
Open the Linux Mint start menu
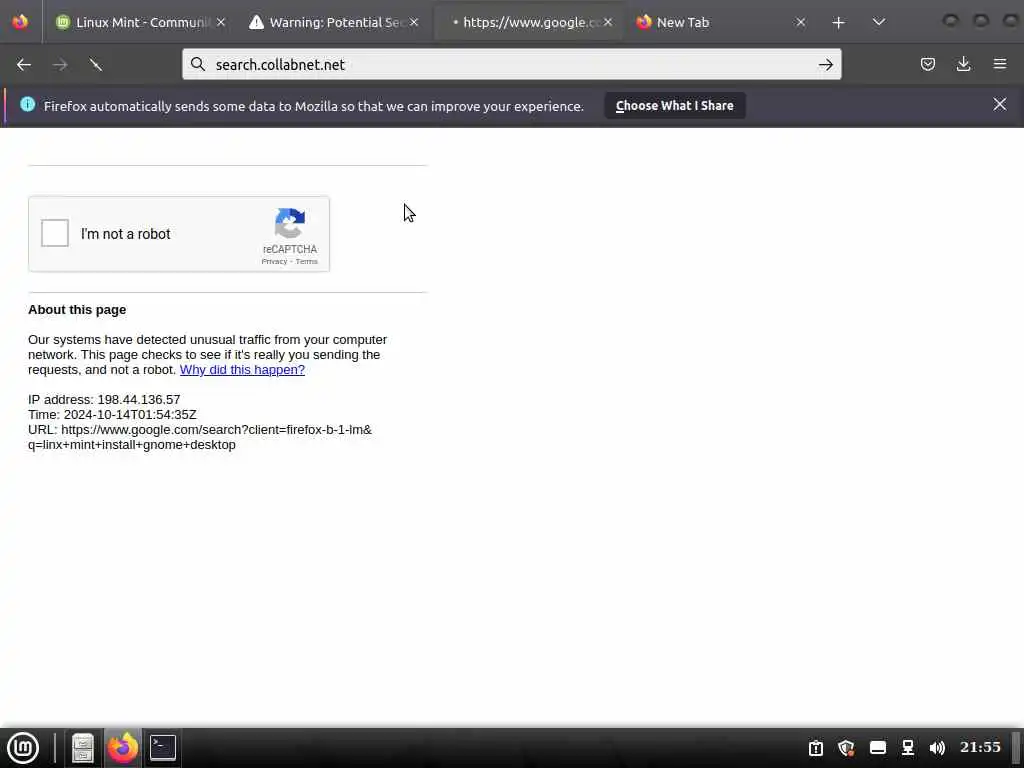pyautogui.click(x=23, y=748)
